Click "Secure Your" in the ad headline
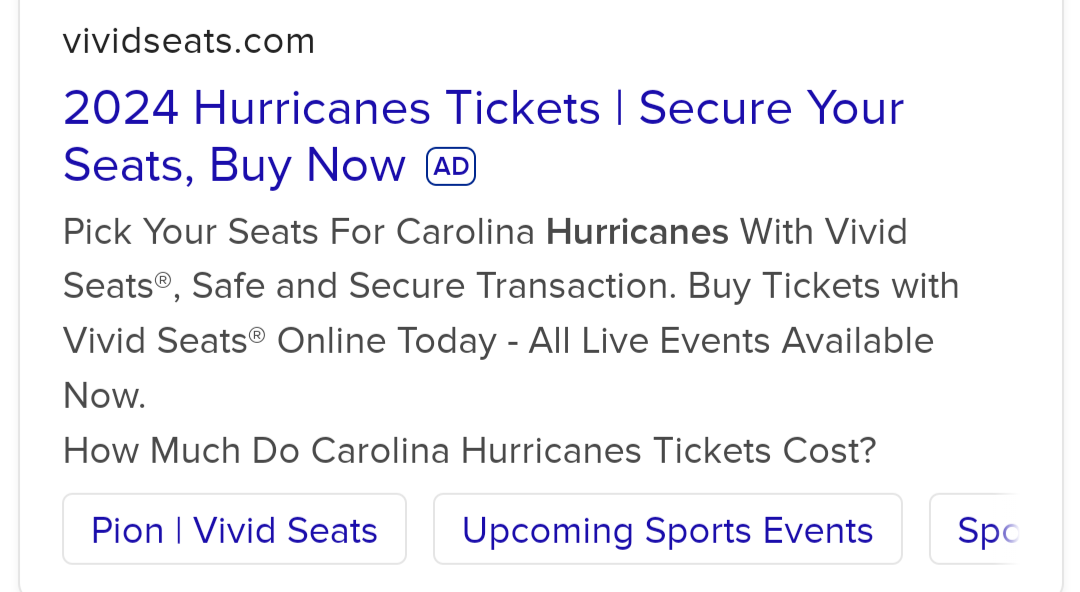The image size is (1080, 592). pyautogui.click(x=771, y=109)
